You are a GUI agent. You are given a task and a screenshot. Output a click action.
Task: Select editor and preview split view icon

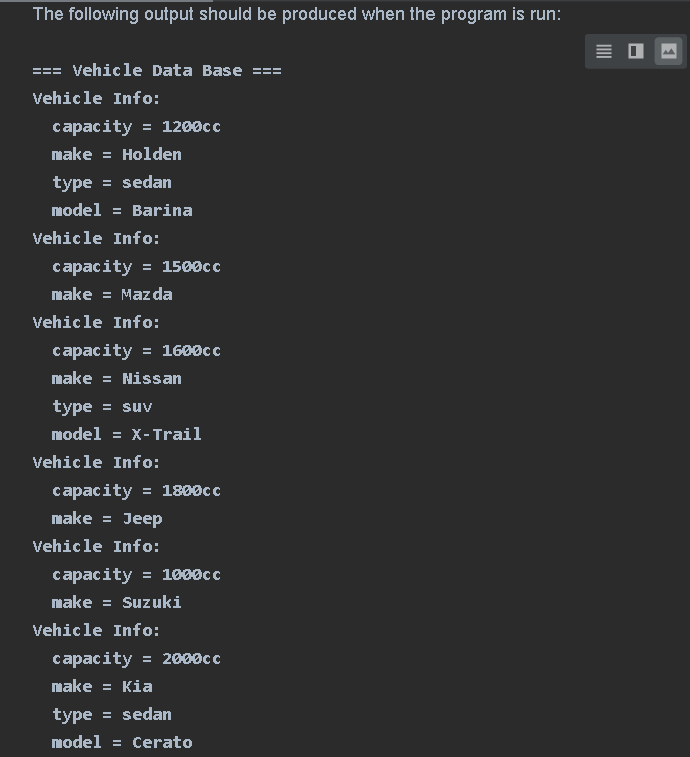pyautogui.click(x=636, y=51)
